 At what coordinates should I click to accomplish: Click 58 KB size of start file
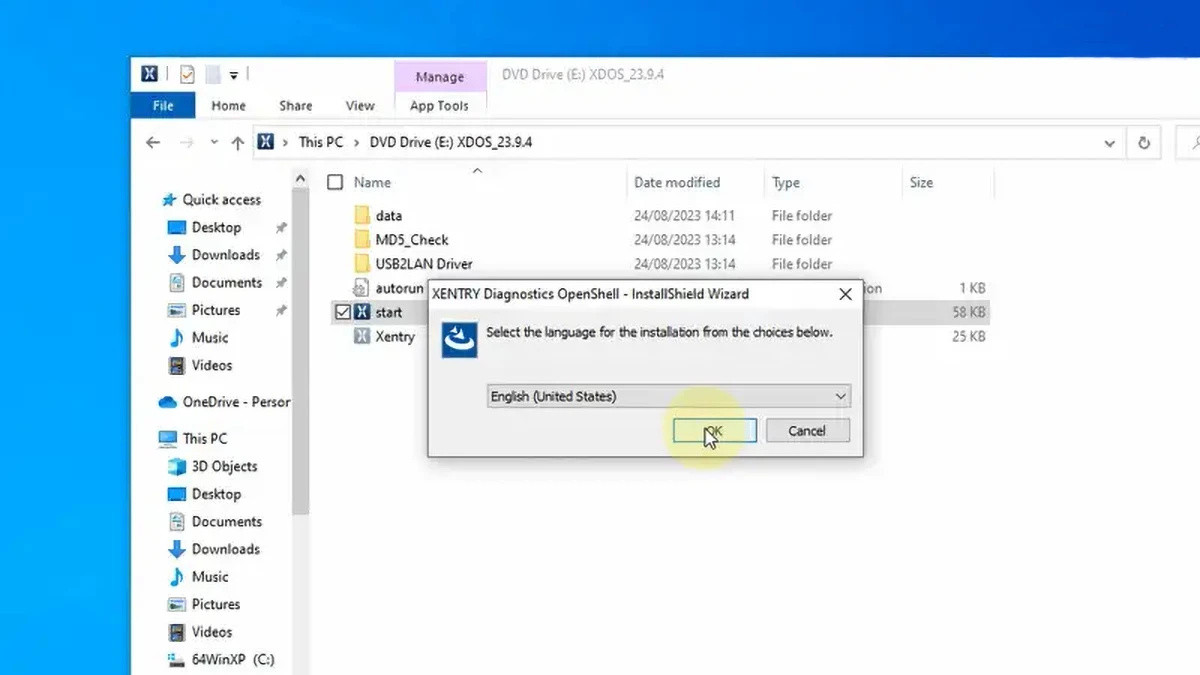click(969, 312)
